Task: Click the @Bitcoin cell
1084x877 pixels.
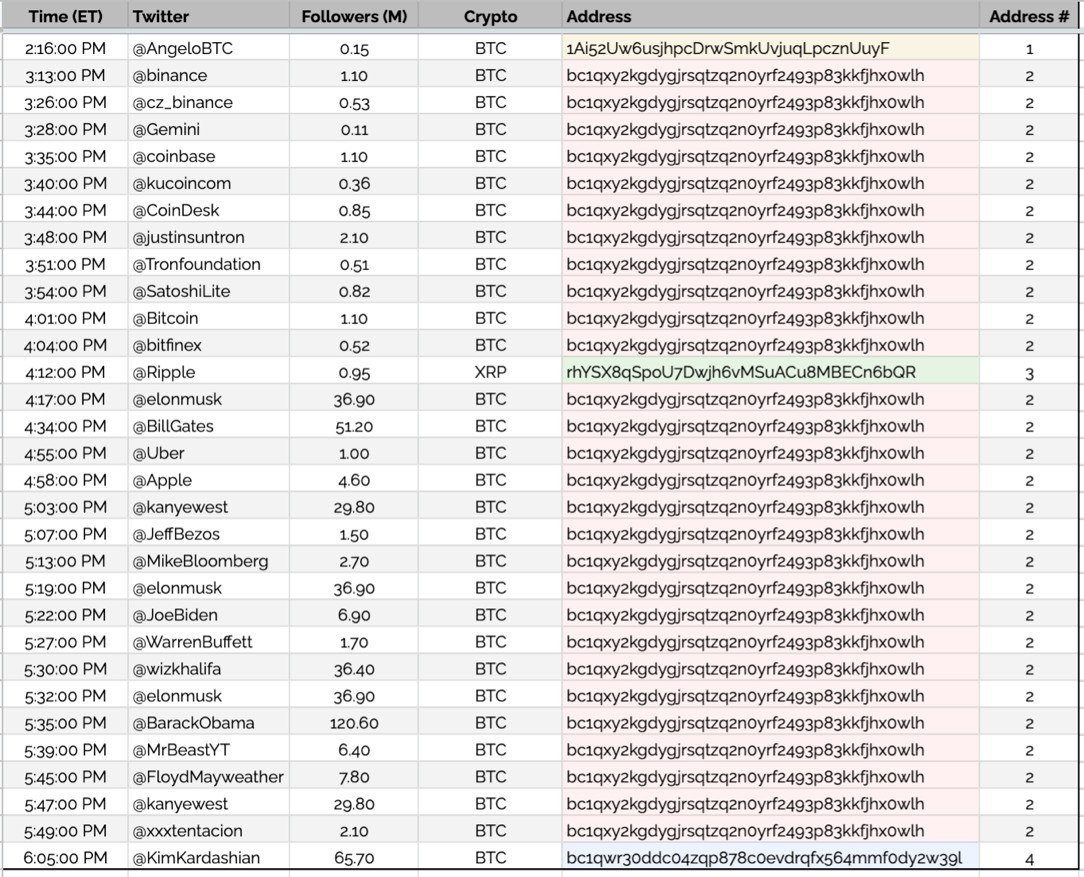Action: [208, 318]
